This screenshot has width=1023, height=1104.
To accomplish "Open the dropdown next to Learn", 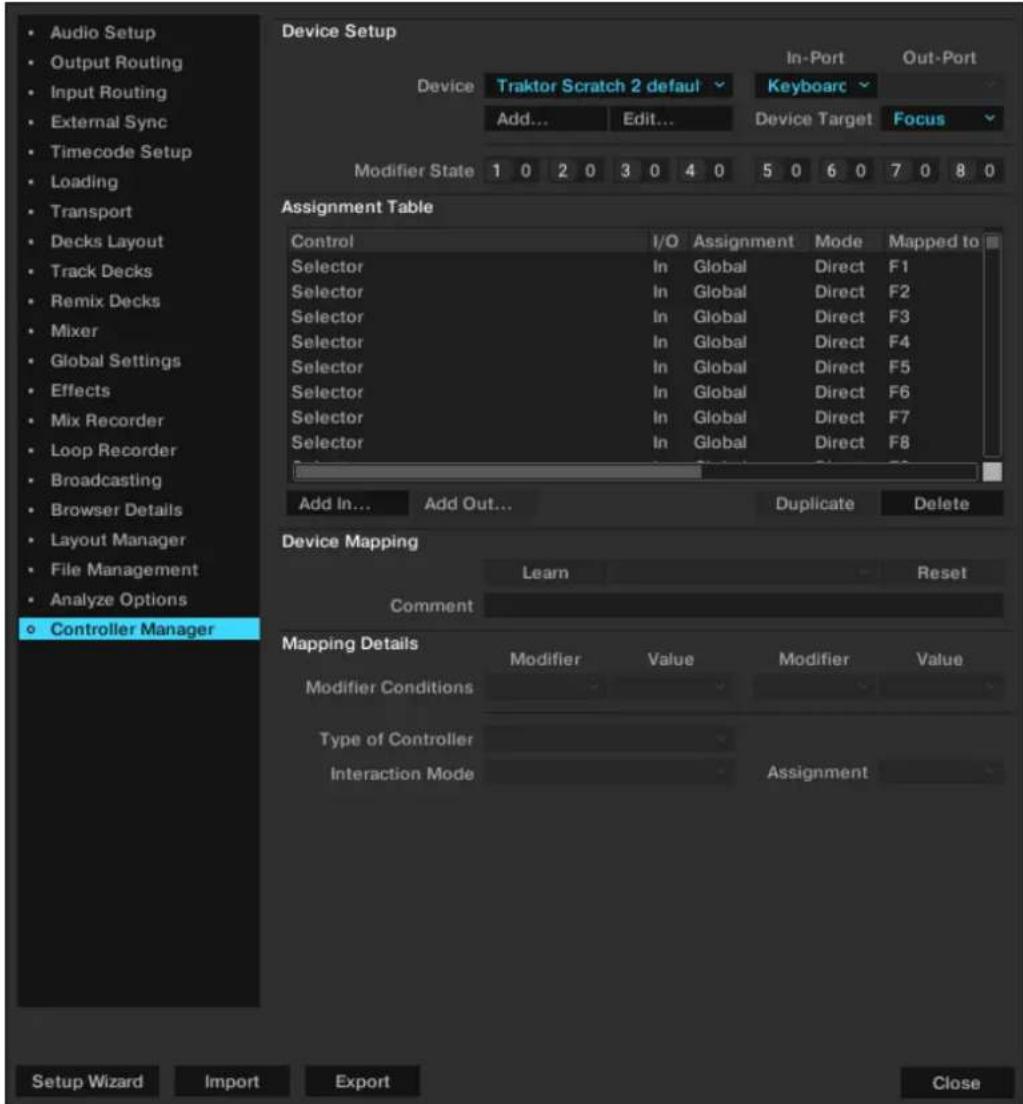I will [x=743, y=573].
